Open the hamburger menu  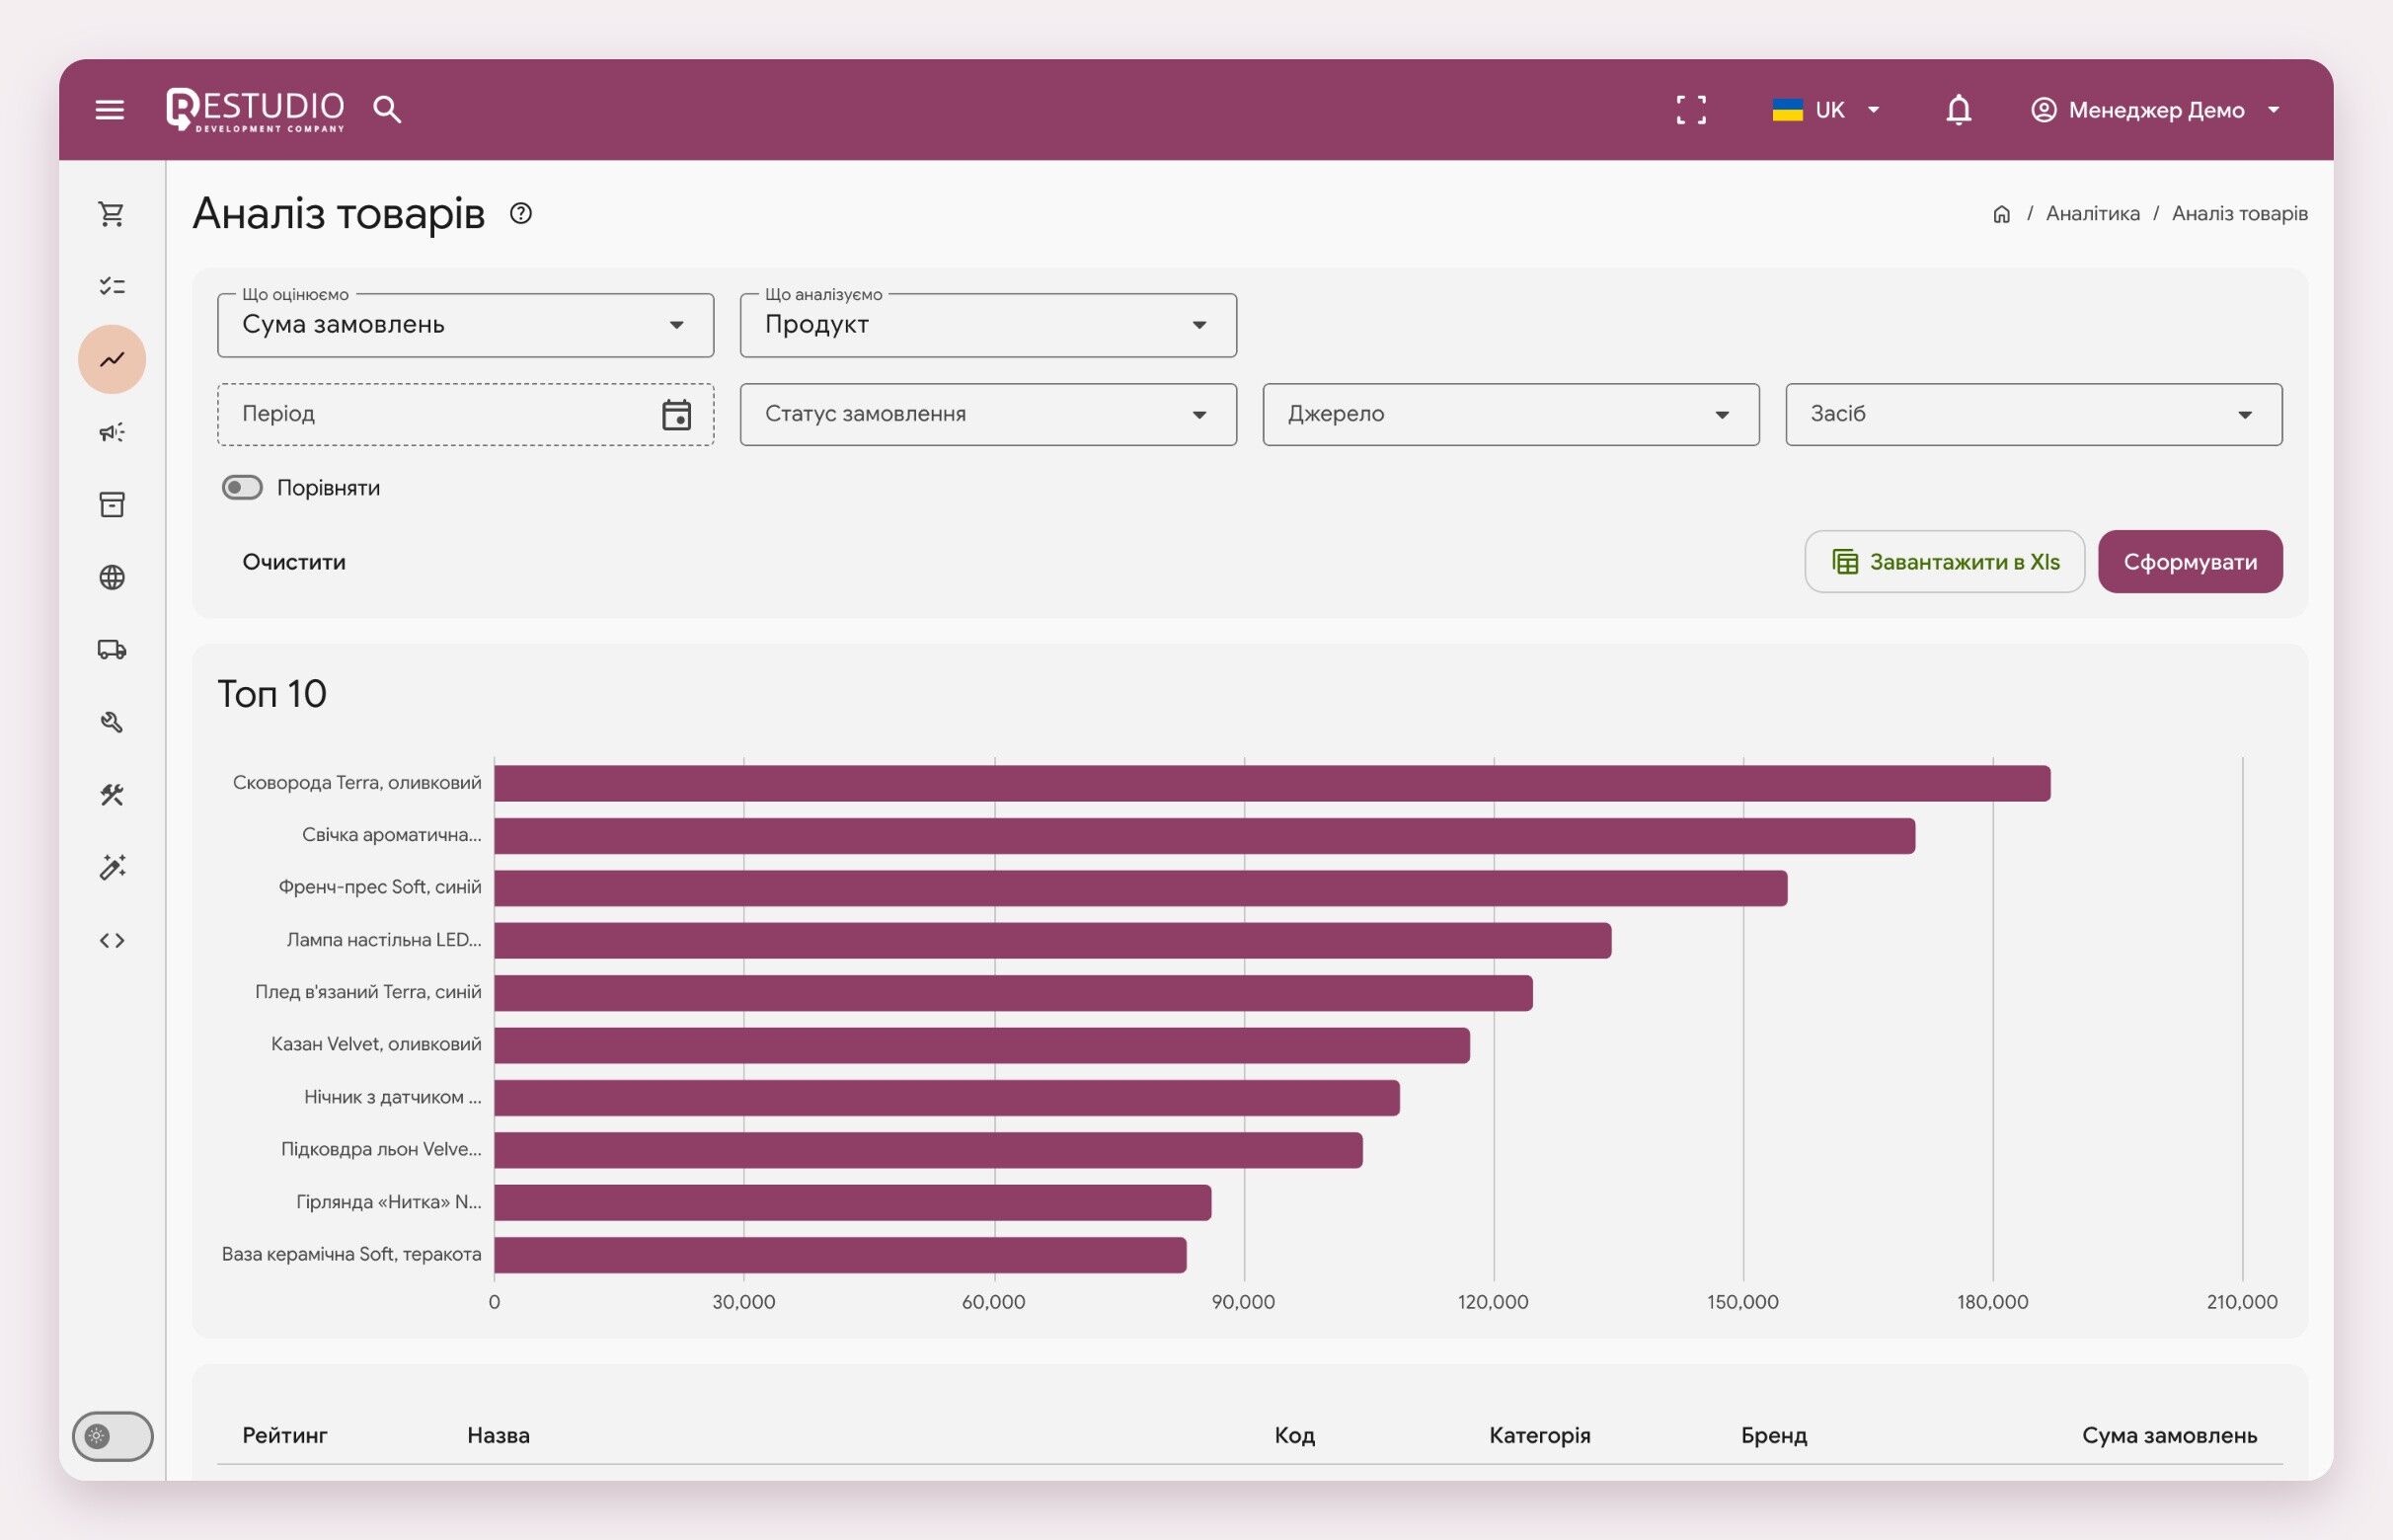click(x=110, y=109)
